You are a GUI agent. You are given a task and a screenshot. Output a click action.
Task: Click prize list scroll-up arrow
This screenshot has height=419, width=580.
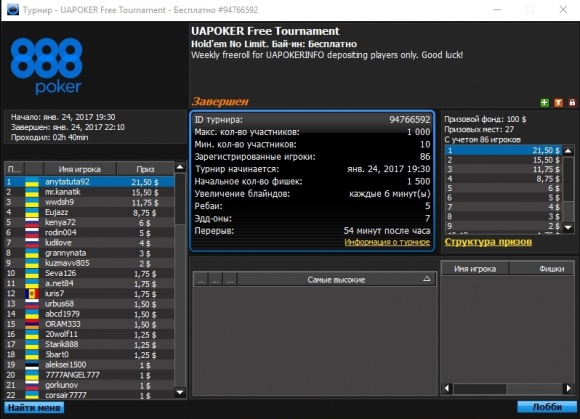(x=568, y=151)
